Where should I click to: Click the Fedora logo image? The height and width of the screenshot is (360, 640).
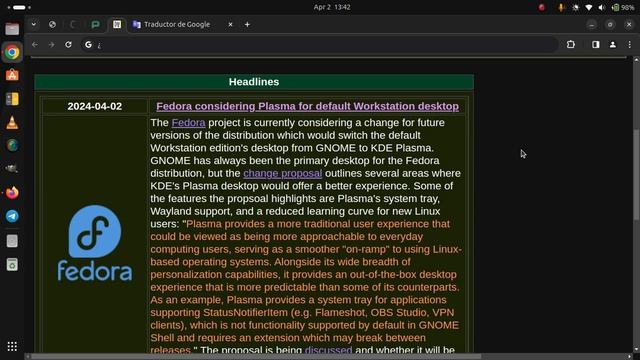coord(94,243)
